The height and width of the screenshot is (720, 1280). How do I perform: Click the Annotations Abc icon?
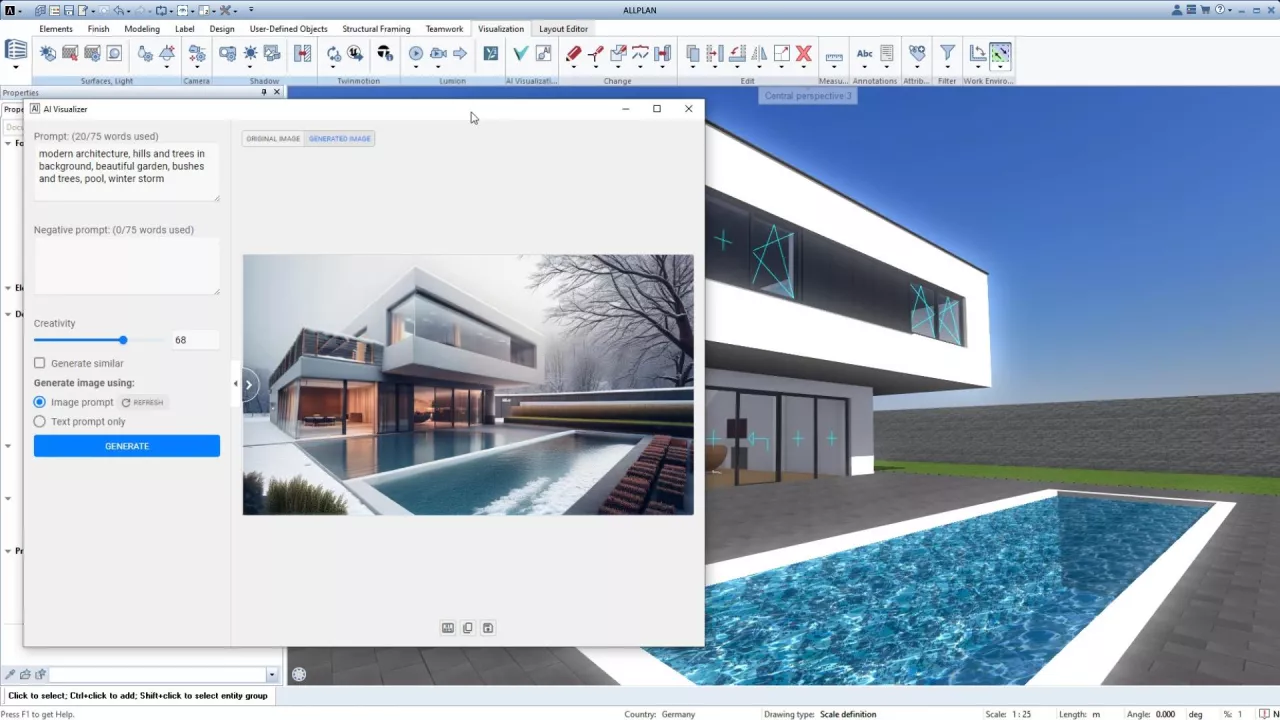864,54
